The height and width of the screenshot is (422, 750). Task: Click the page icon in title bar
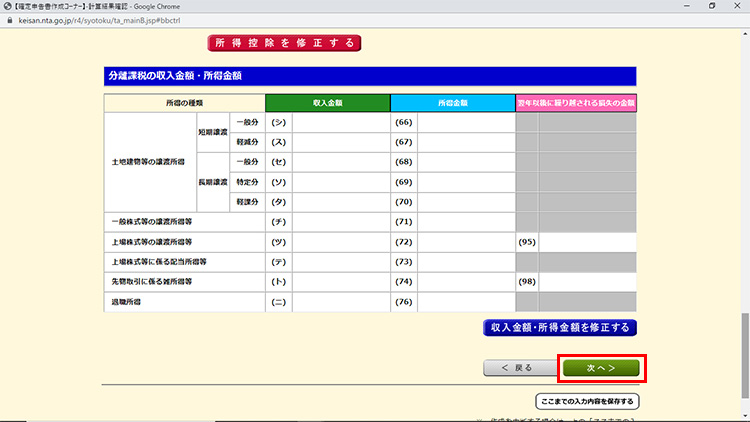[8, 6]
